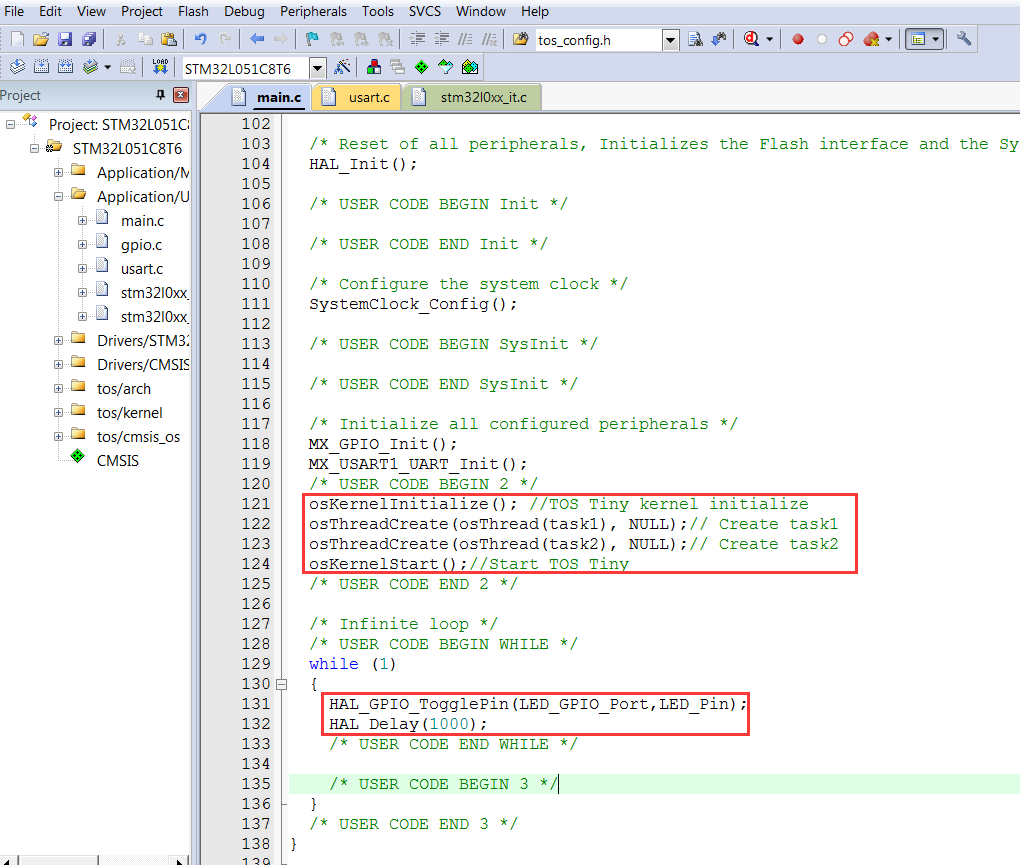Collapse the code block at line 130
This screenshot has width=1020, height=865.
pos(282,684)
